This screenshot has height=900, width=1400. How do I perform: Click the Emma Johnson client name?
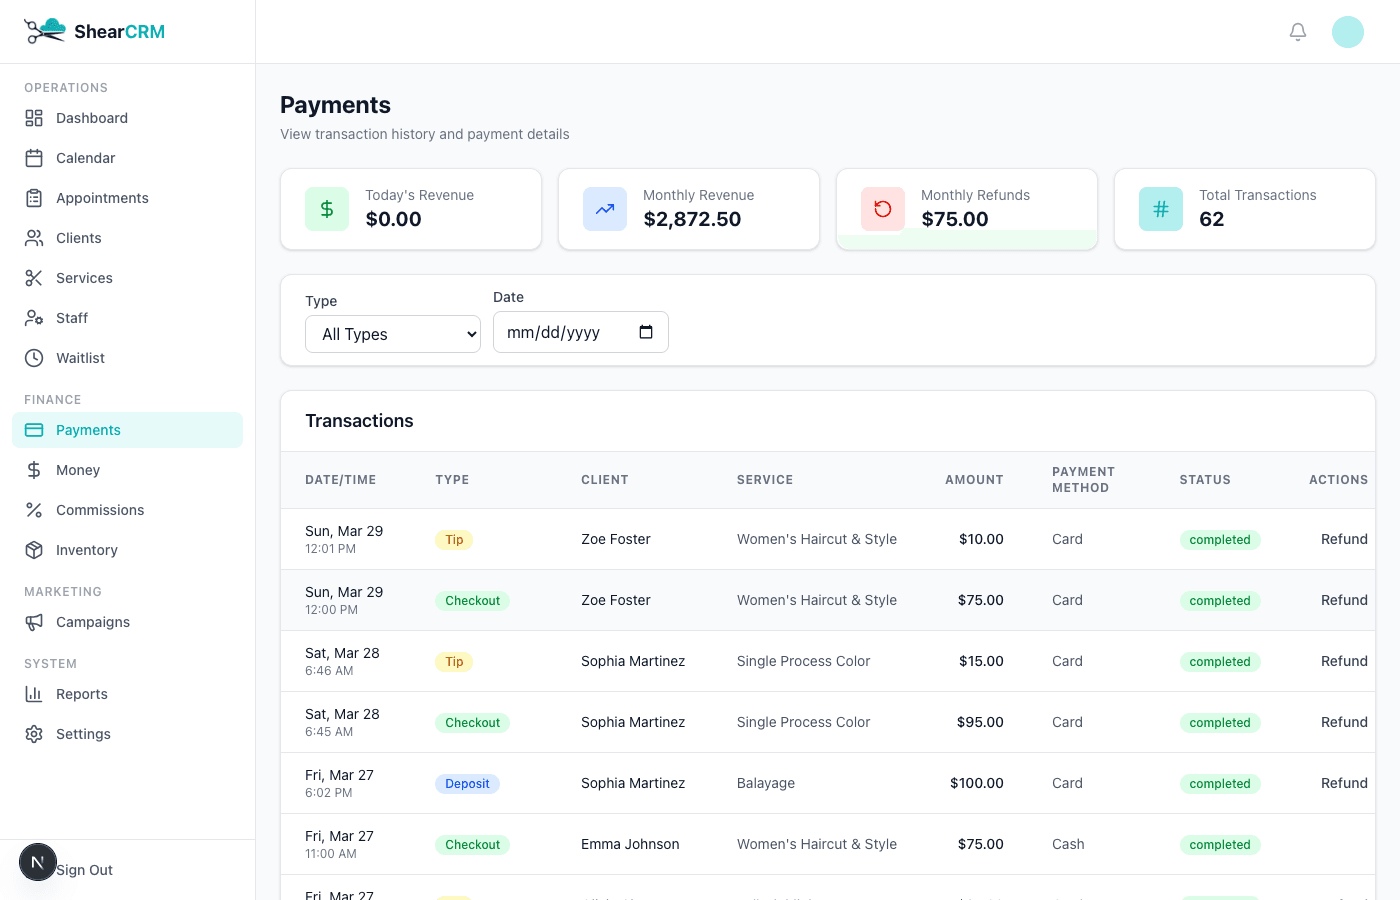pos(630,844)
